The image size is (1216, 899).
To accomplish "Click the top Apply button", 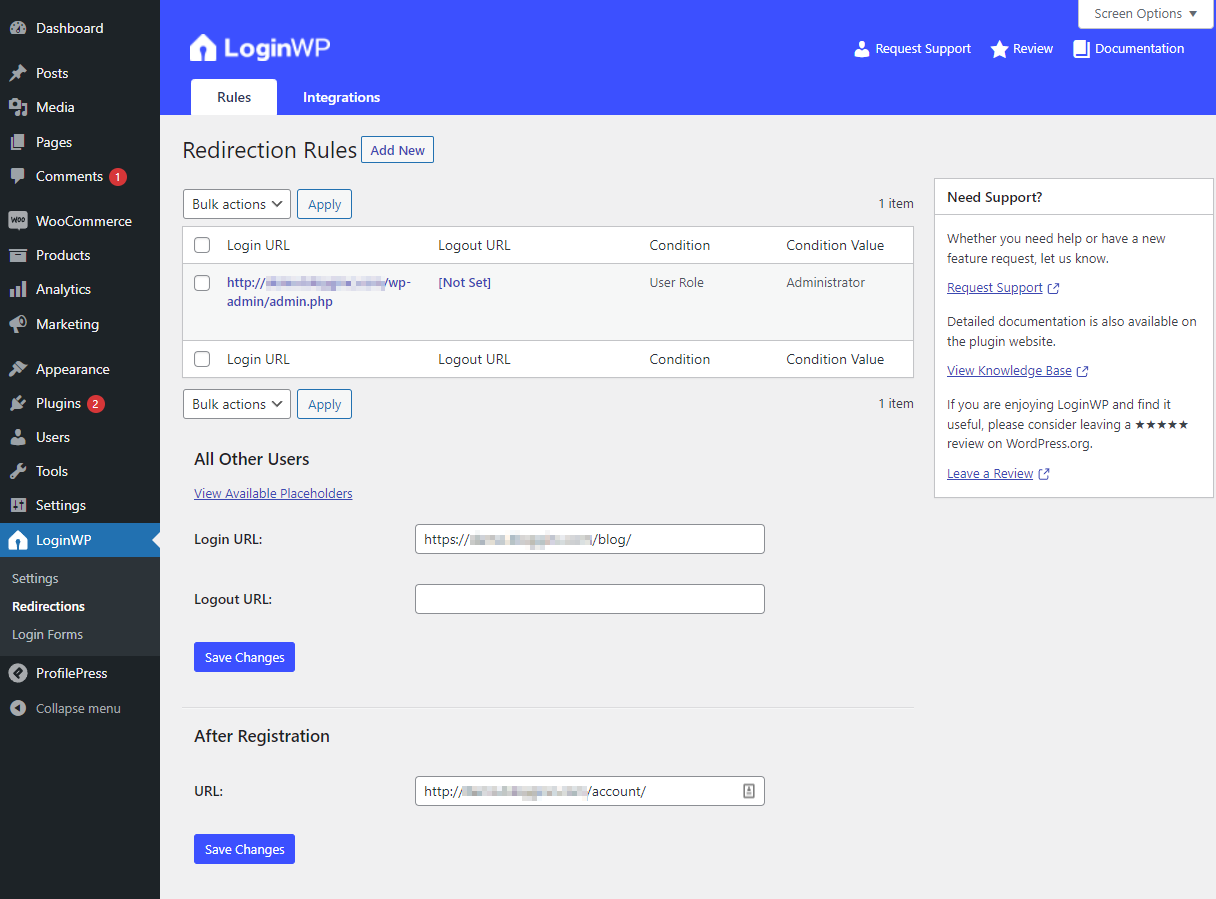I will point(324,204).
